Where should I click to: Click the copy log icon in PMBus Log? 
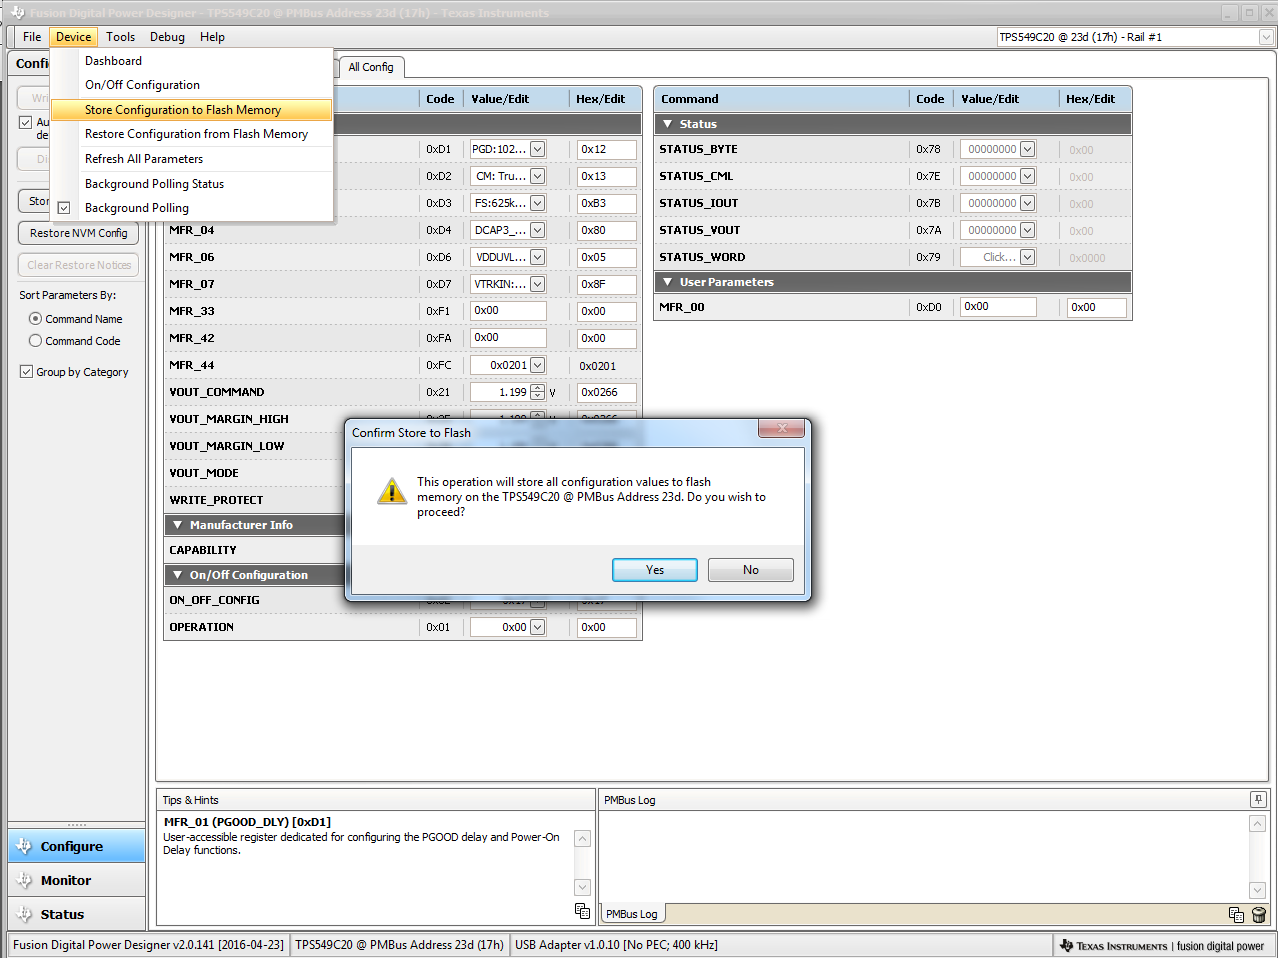pyautogui.click(x=1236, y=914)
